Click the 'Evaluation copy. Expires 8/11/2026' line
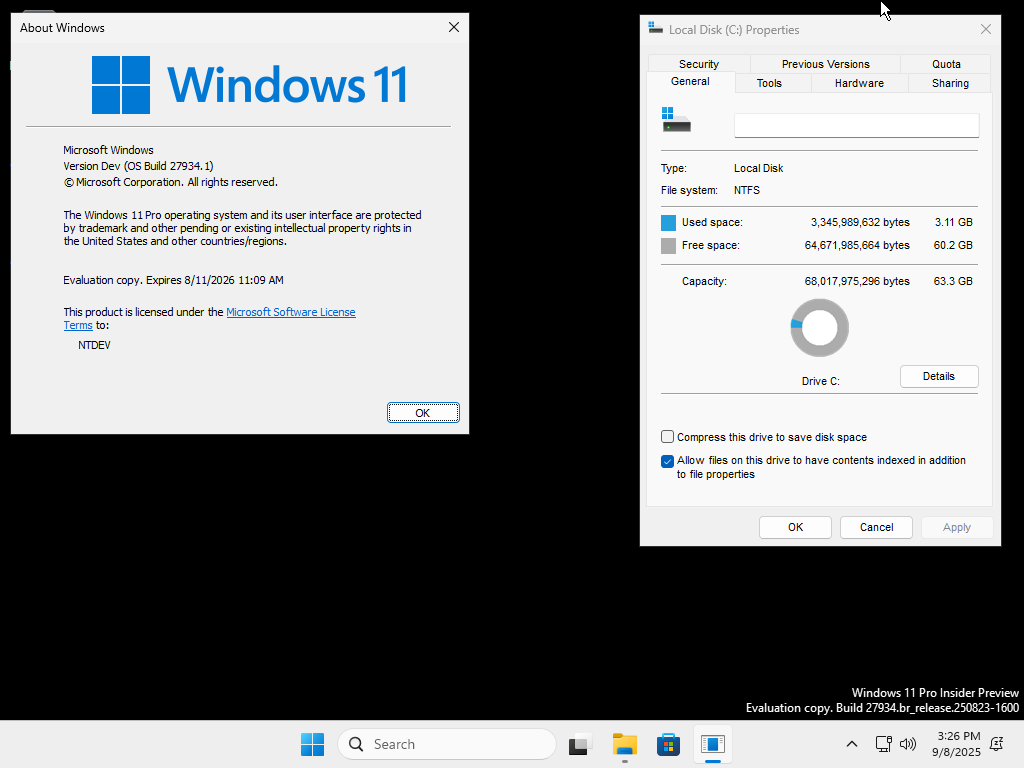The height and width of the screenshot is (768, 1024). (173, 280)
